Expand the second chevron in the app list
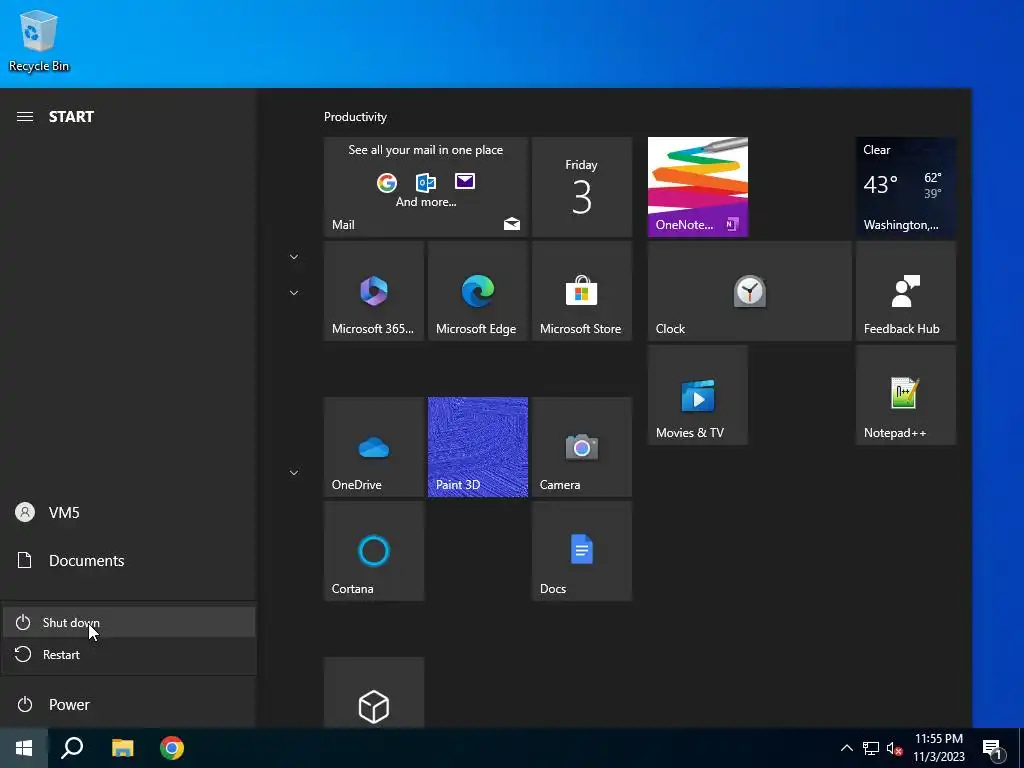This screenshot has width=1024, height=768. click(x=294, y=293)
